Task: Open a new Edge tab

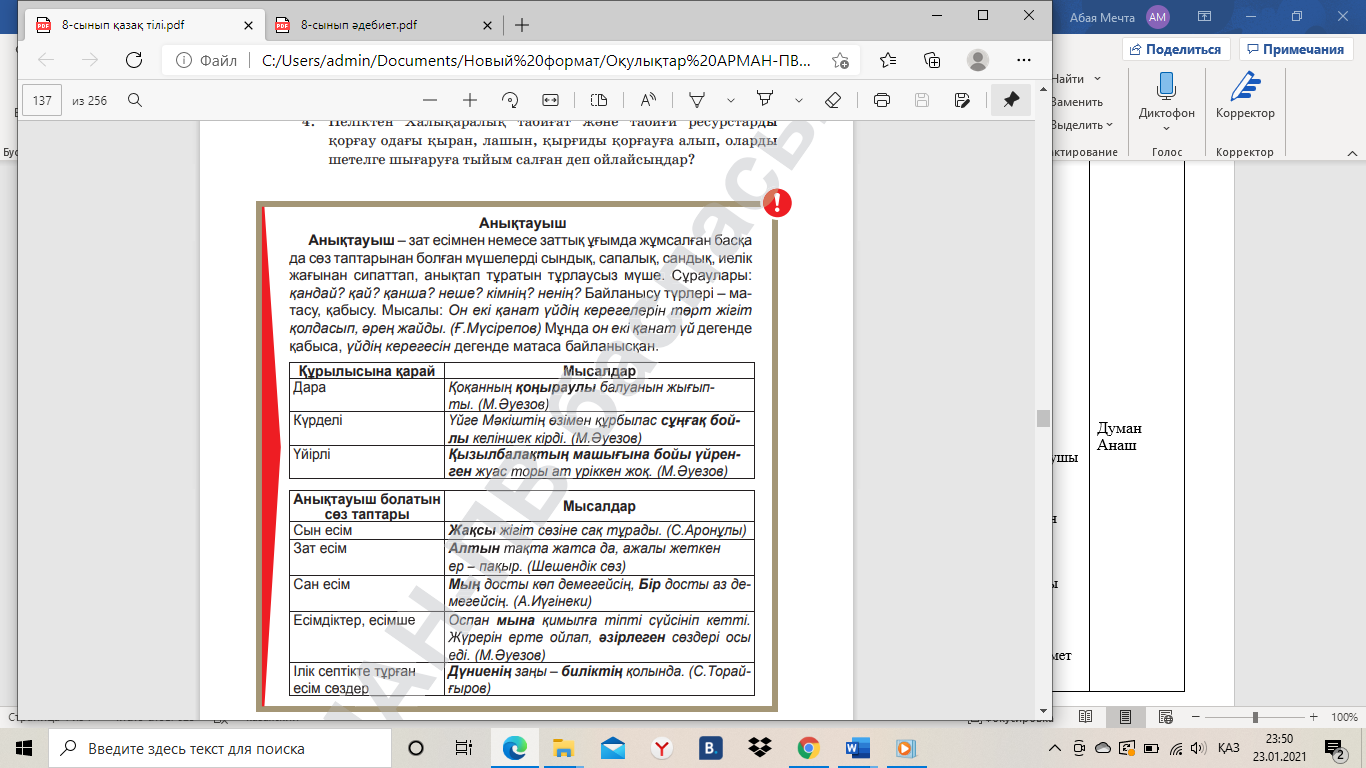Action: [x=521, y=25]
